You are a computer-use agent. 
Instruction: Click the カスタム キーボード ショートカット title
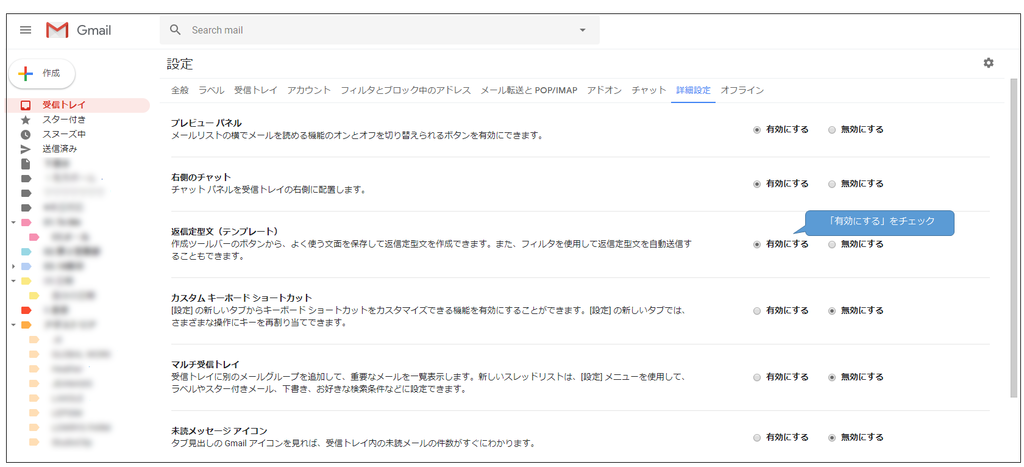pyautogui.click(x=242, y=298)
